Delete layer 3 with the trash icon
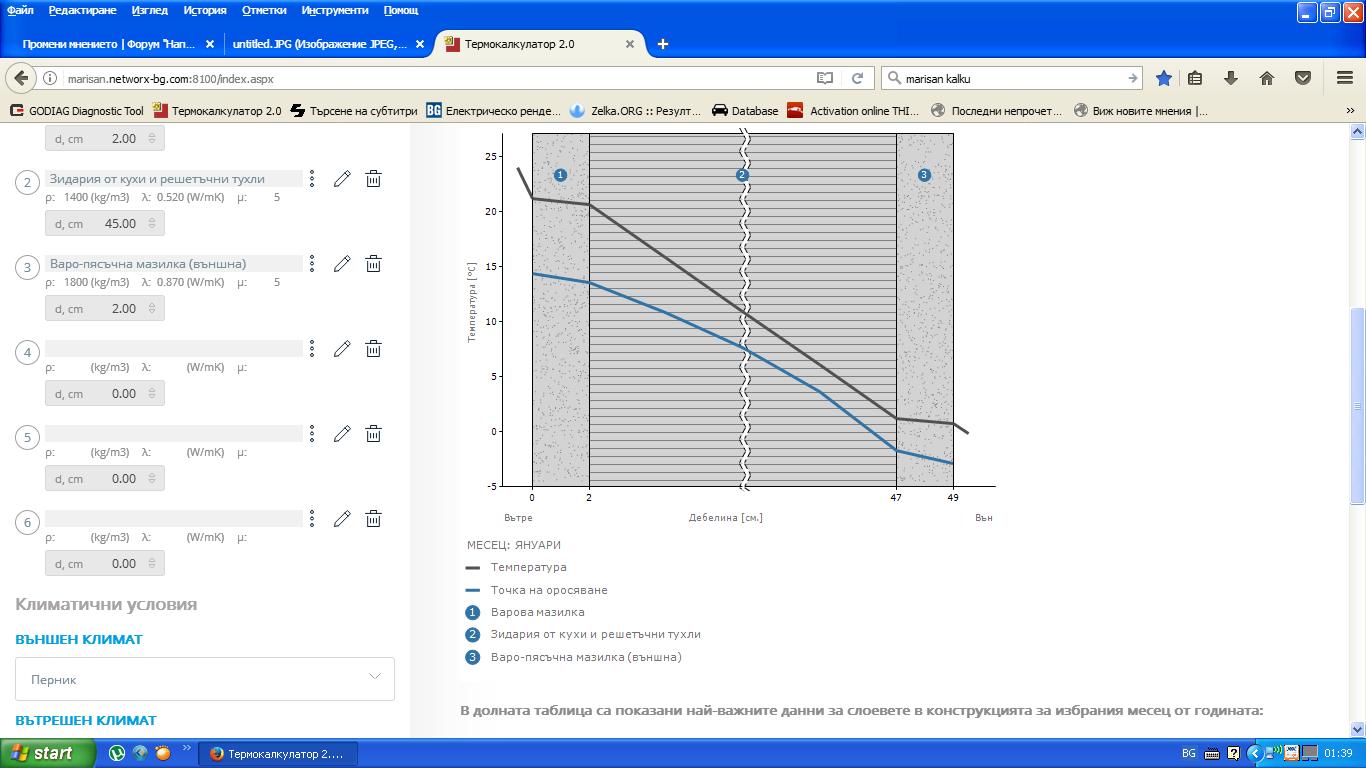The image size is (1366, 768). pos(373,264)
